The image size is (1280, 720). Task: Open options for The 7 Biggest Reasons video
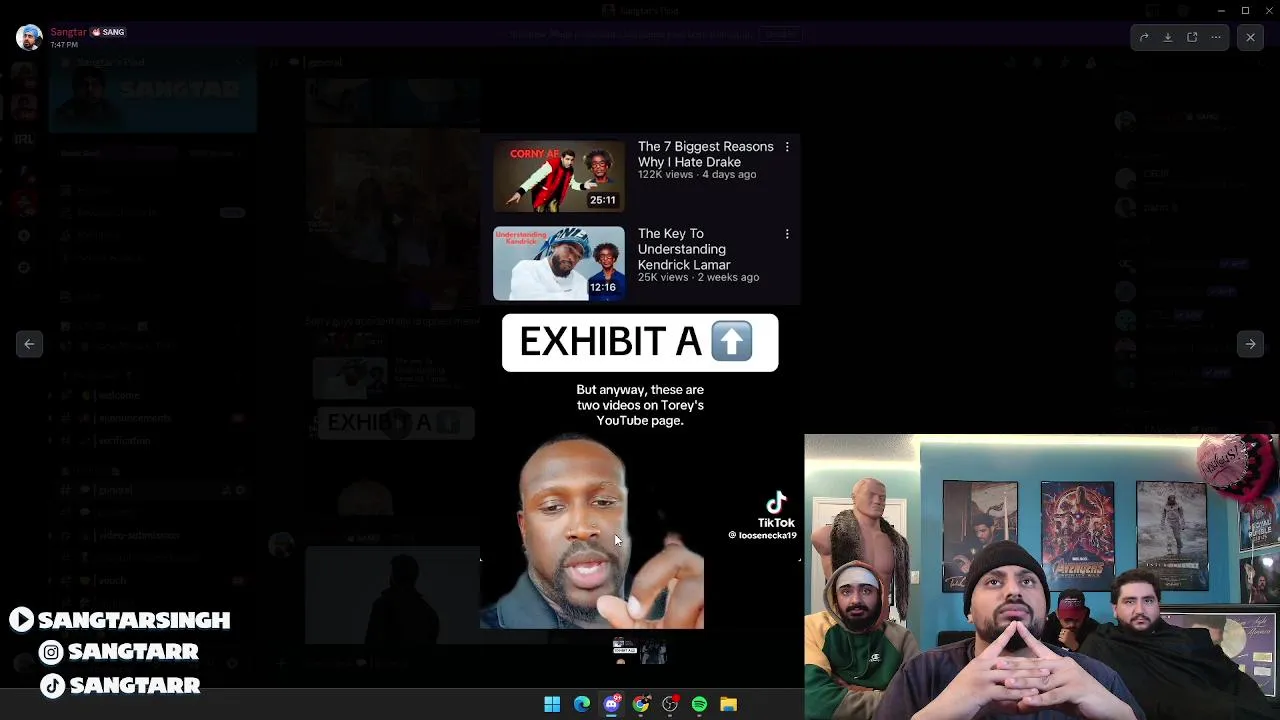[x=787, y=147]
